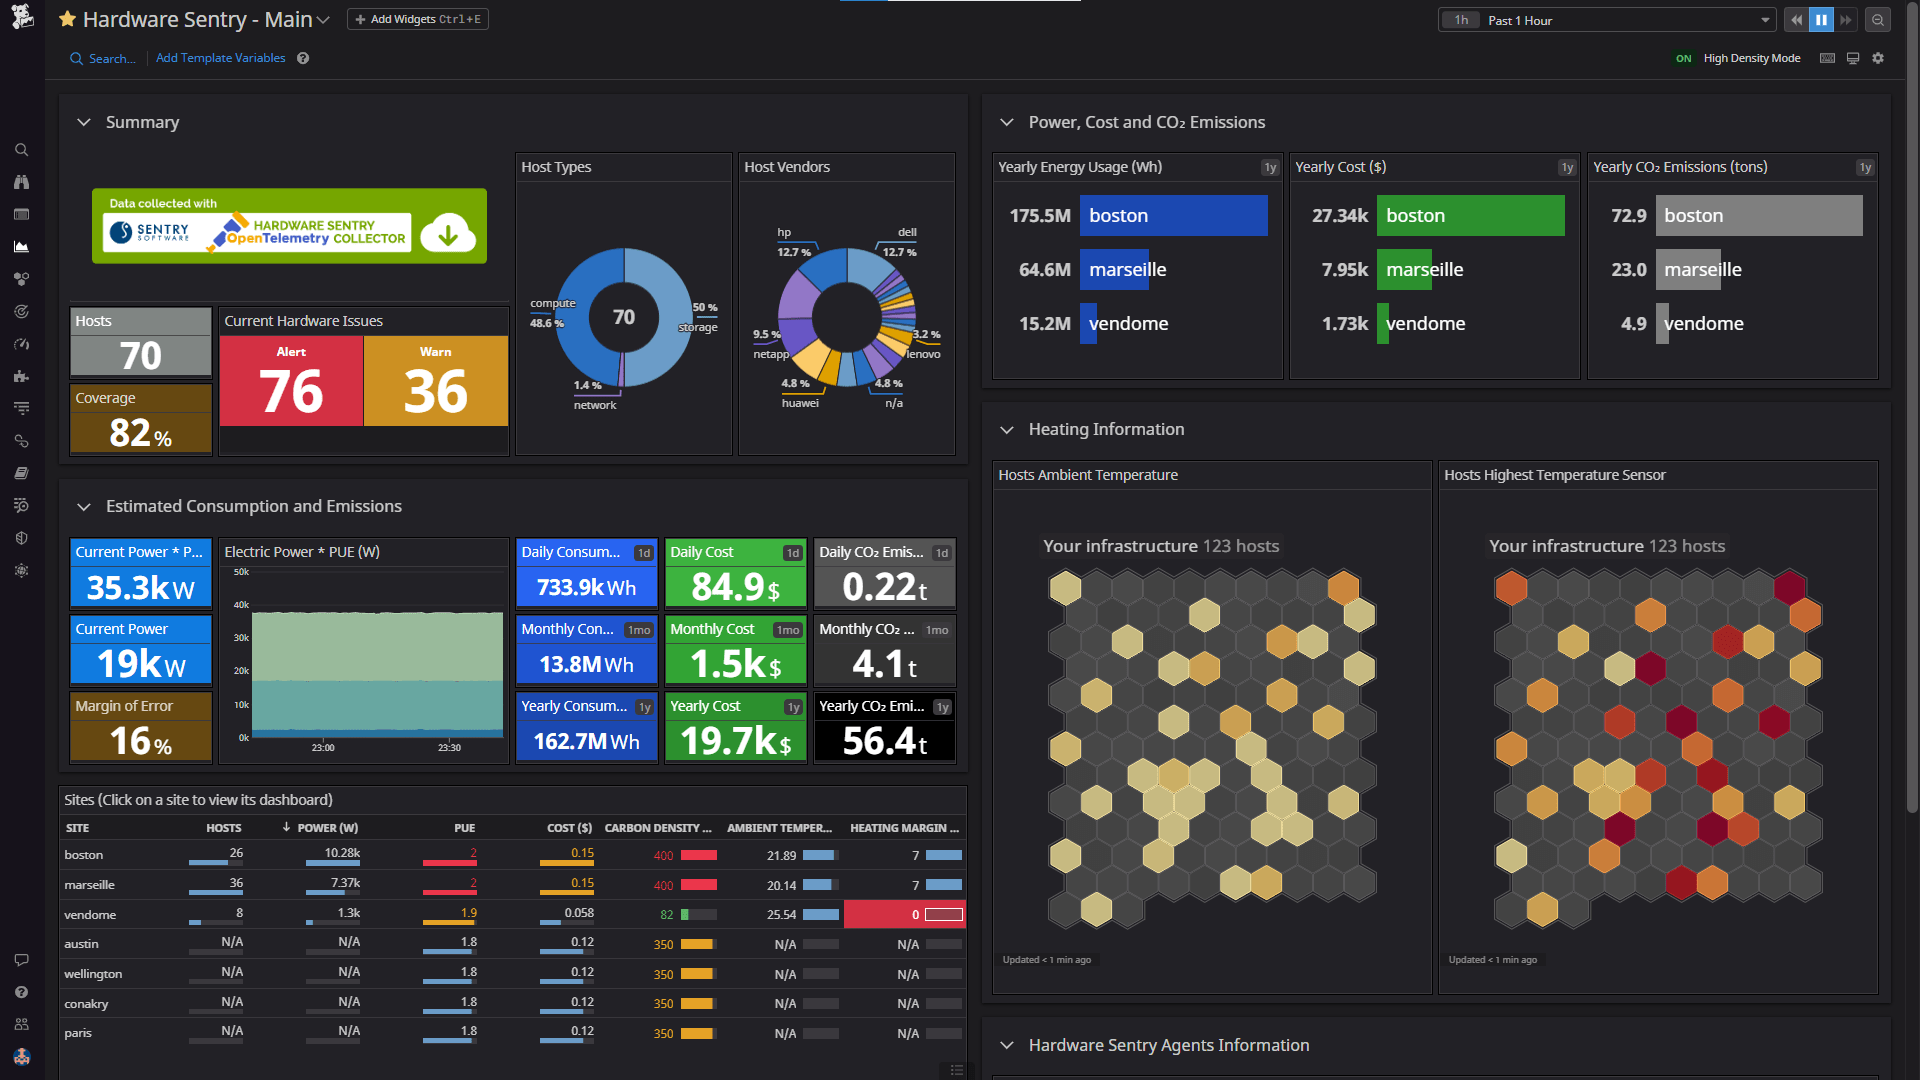
Task: Open the Hardware Sentry - Main dashboard switcher
Action: click(x=322, y=19)
